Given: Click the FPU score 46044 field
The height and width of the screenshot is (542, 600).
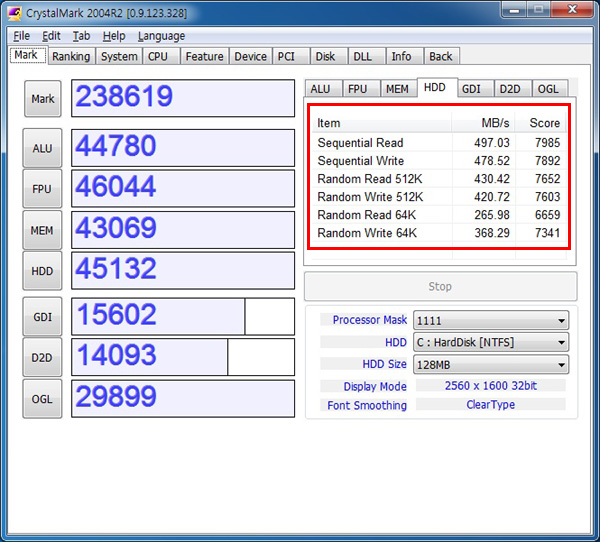Looking at the screenshot, I should pyautogui.click(x=183, y=189).
